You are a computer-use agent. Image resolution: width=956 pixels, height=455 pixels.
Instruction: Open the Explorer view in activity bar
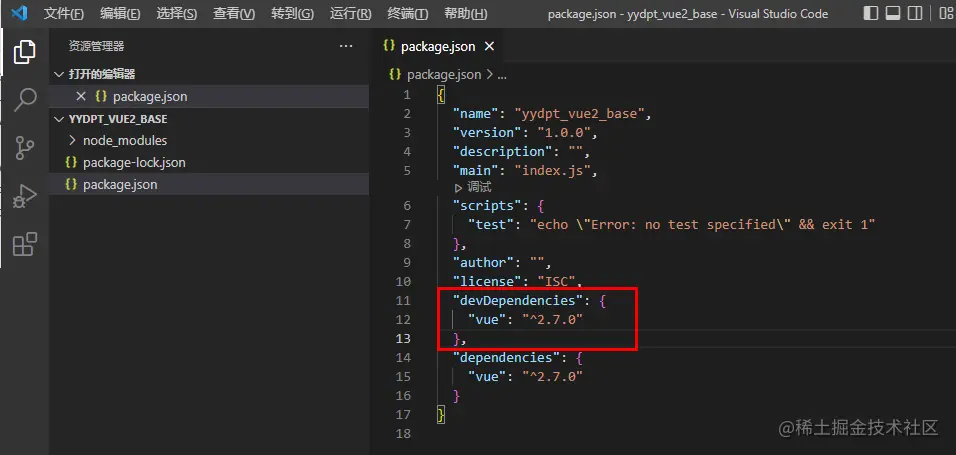(x=24, y=51)
